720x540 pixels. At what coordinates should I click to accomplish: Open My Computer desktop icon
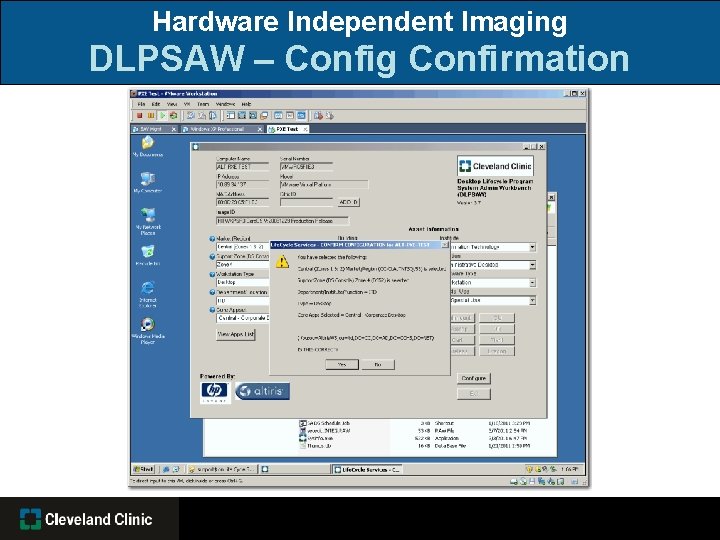tap(147, 182)
